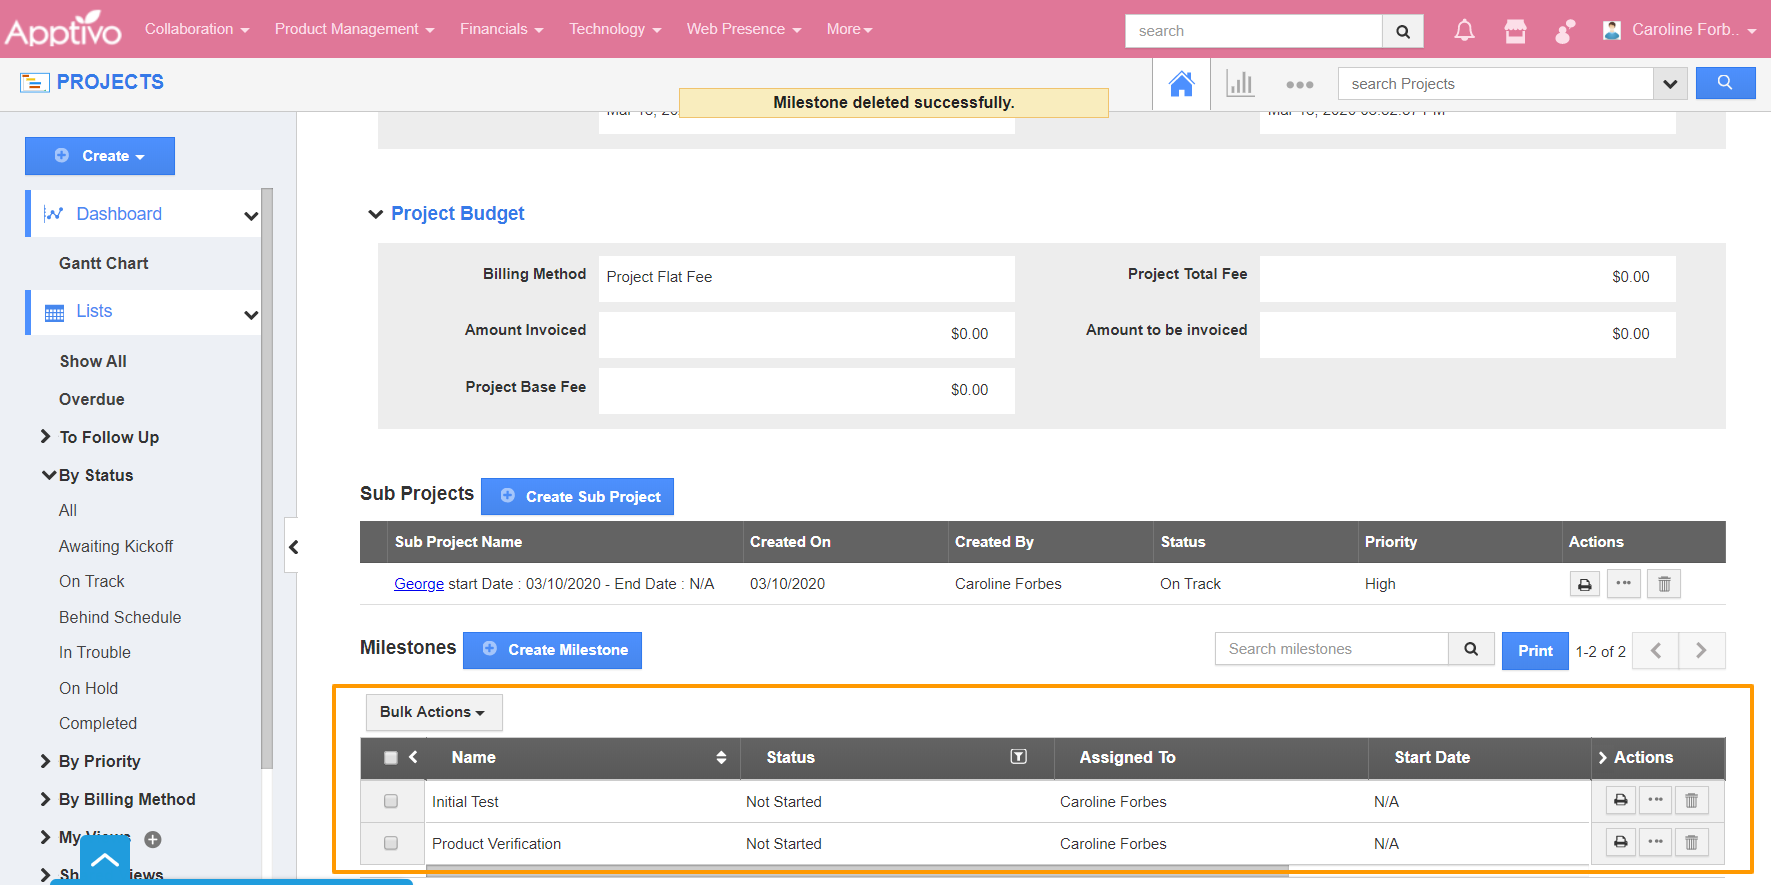Screen dimensions: 1771x885
Task: Click the milestone search magnifier
Action: coord(1471,649)
